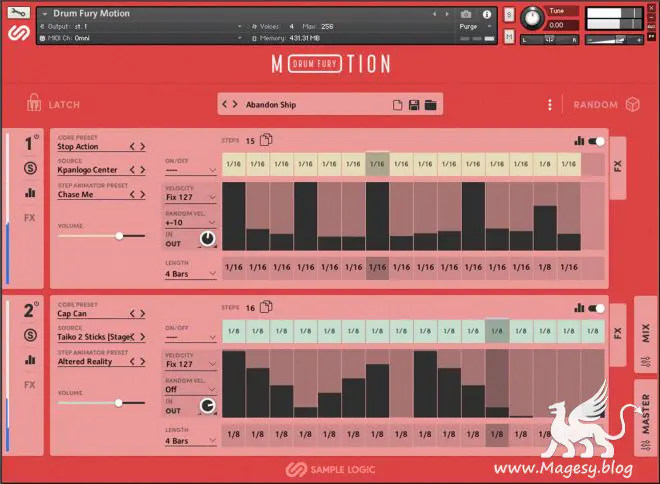Click the Kpanlogo Center source name
The height and width of the screenshot is (484, 660).
(87, 170)
